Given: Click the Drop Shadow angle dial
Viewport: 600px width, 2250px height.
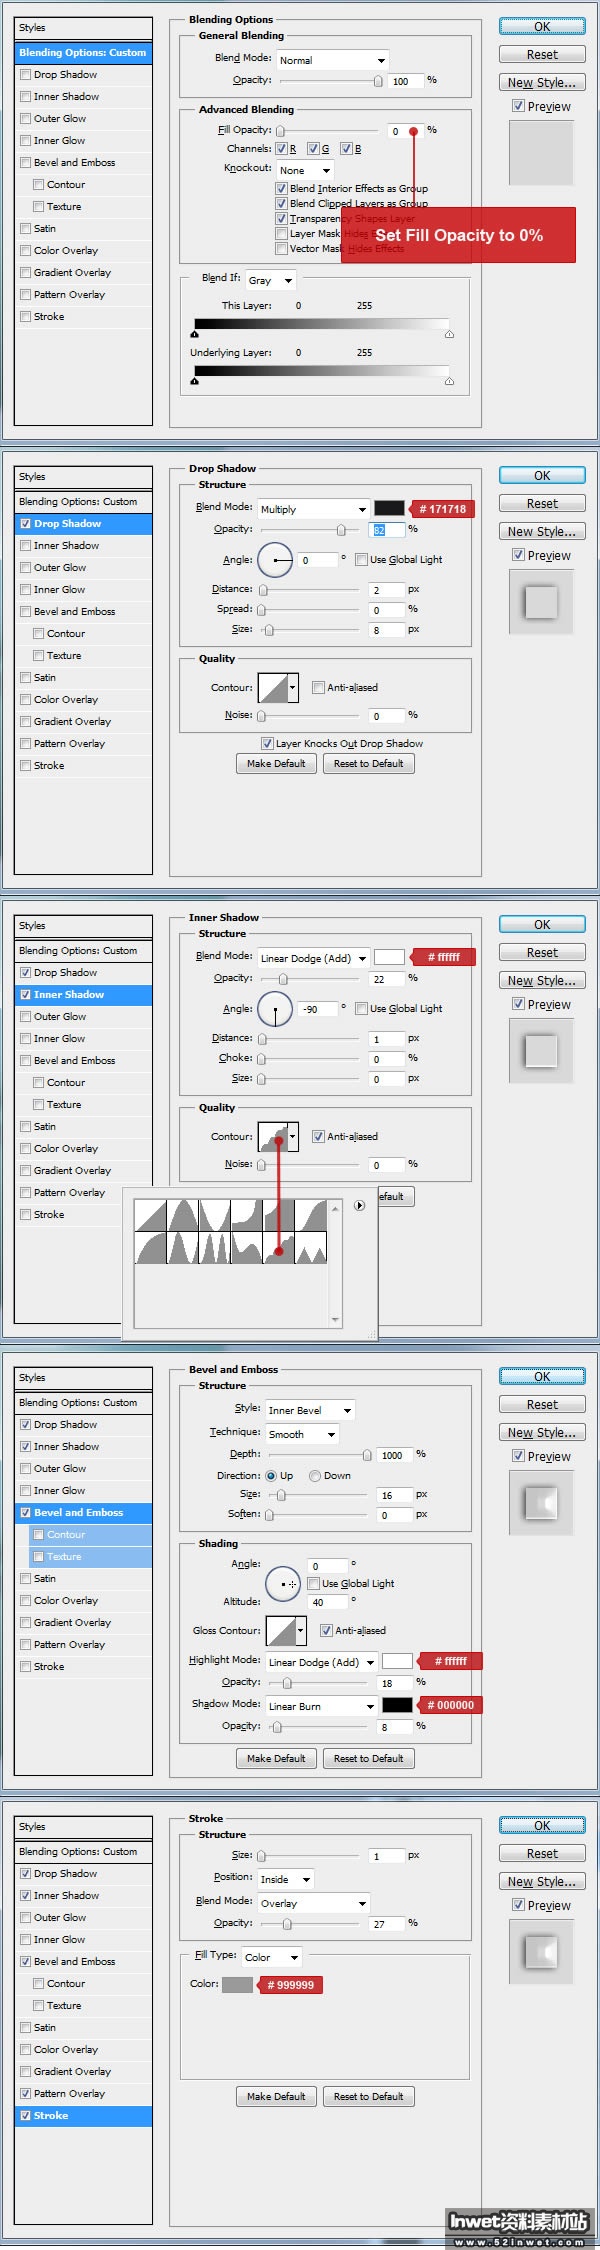Looking at the screenshot, I should (x=275, y=560).
